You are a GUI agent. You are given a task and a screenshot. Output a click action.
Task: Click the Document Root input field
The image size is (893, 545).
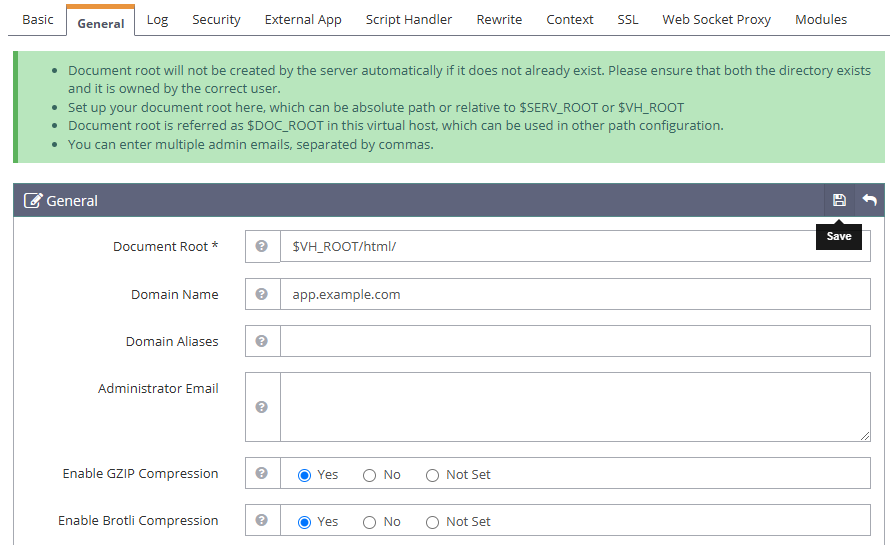(x=574, y=246)
